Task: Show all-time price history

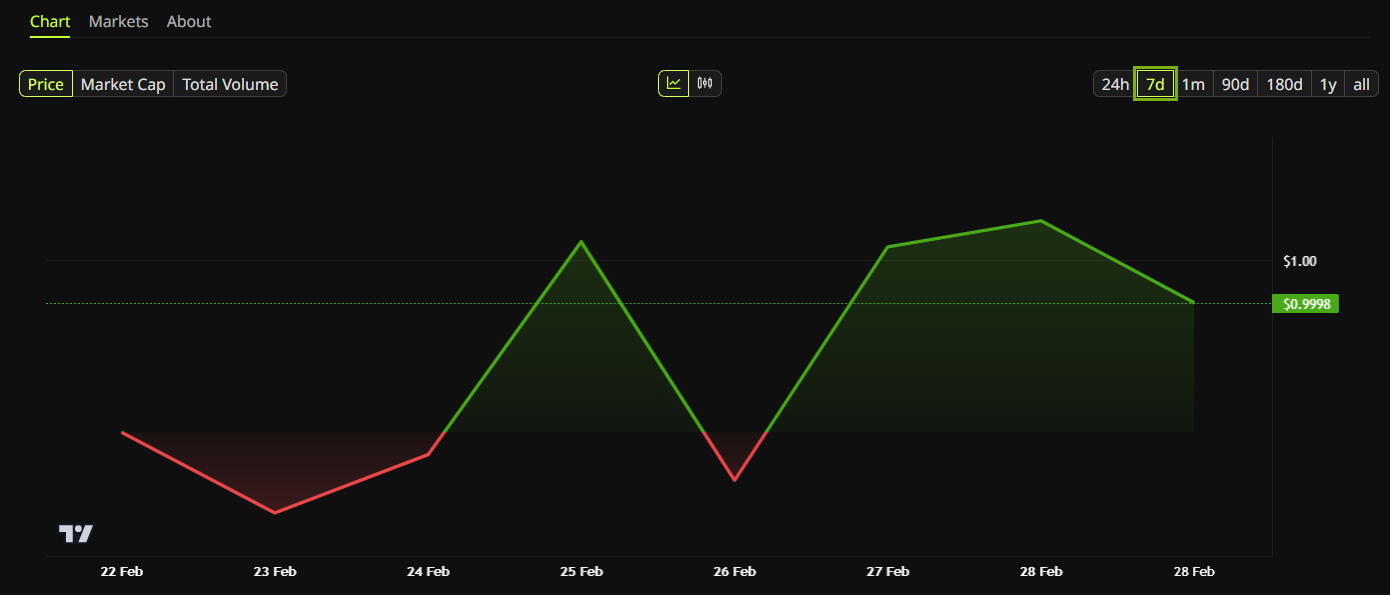Action: 1361,84
